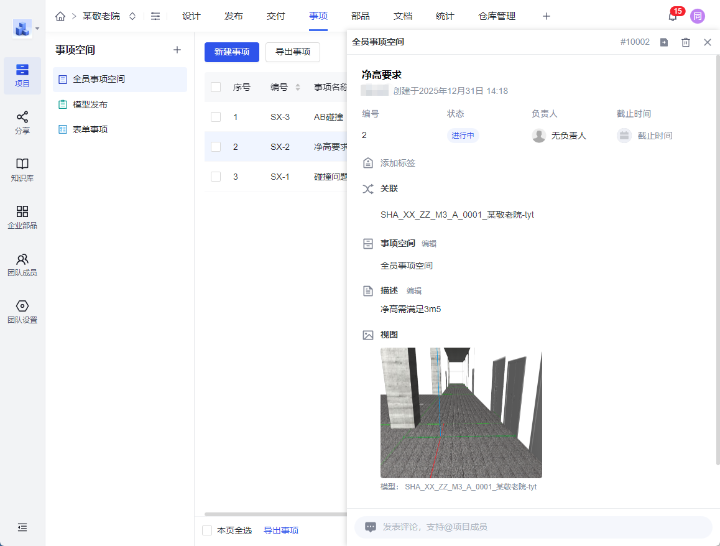Click the notification bell with 15 badge
Viewport: 720px width, 546px height.
[x=673, y=16]
